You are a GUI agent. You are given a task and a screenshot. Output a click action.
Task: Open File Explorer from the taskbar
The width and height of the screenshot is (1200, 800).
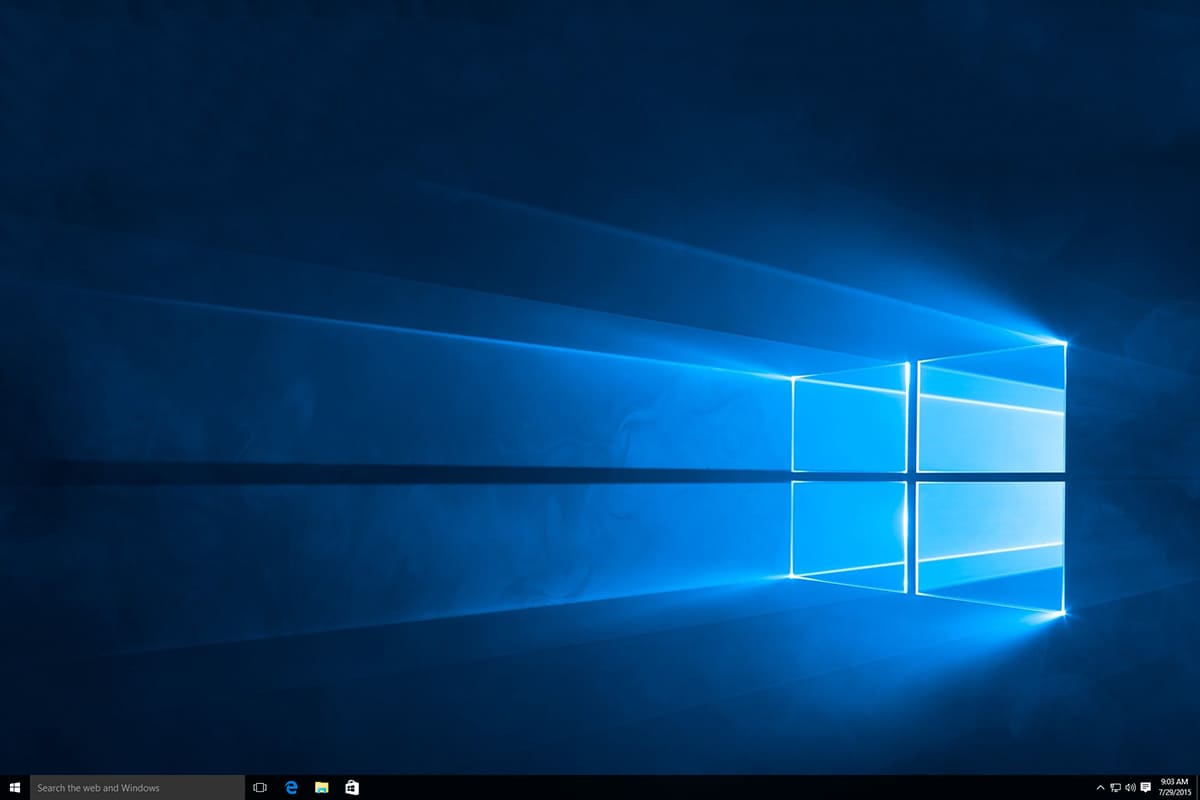tap(322, 788)
